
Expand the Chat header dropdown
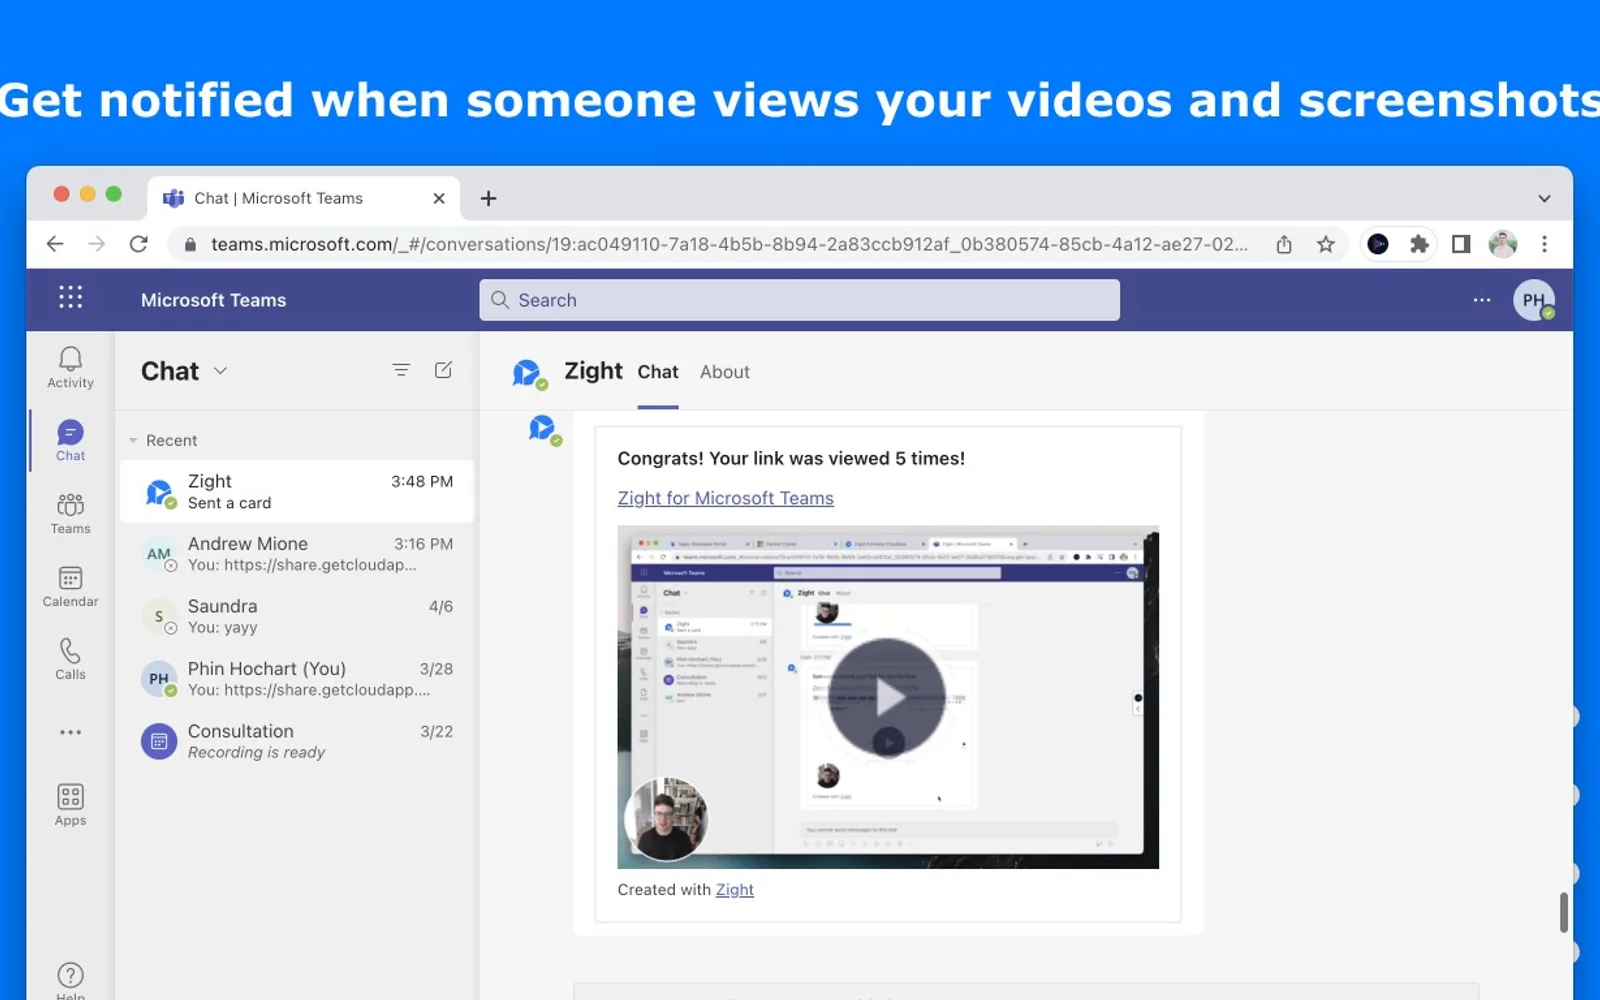click(x=221, y=371)
